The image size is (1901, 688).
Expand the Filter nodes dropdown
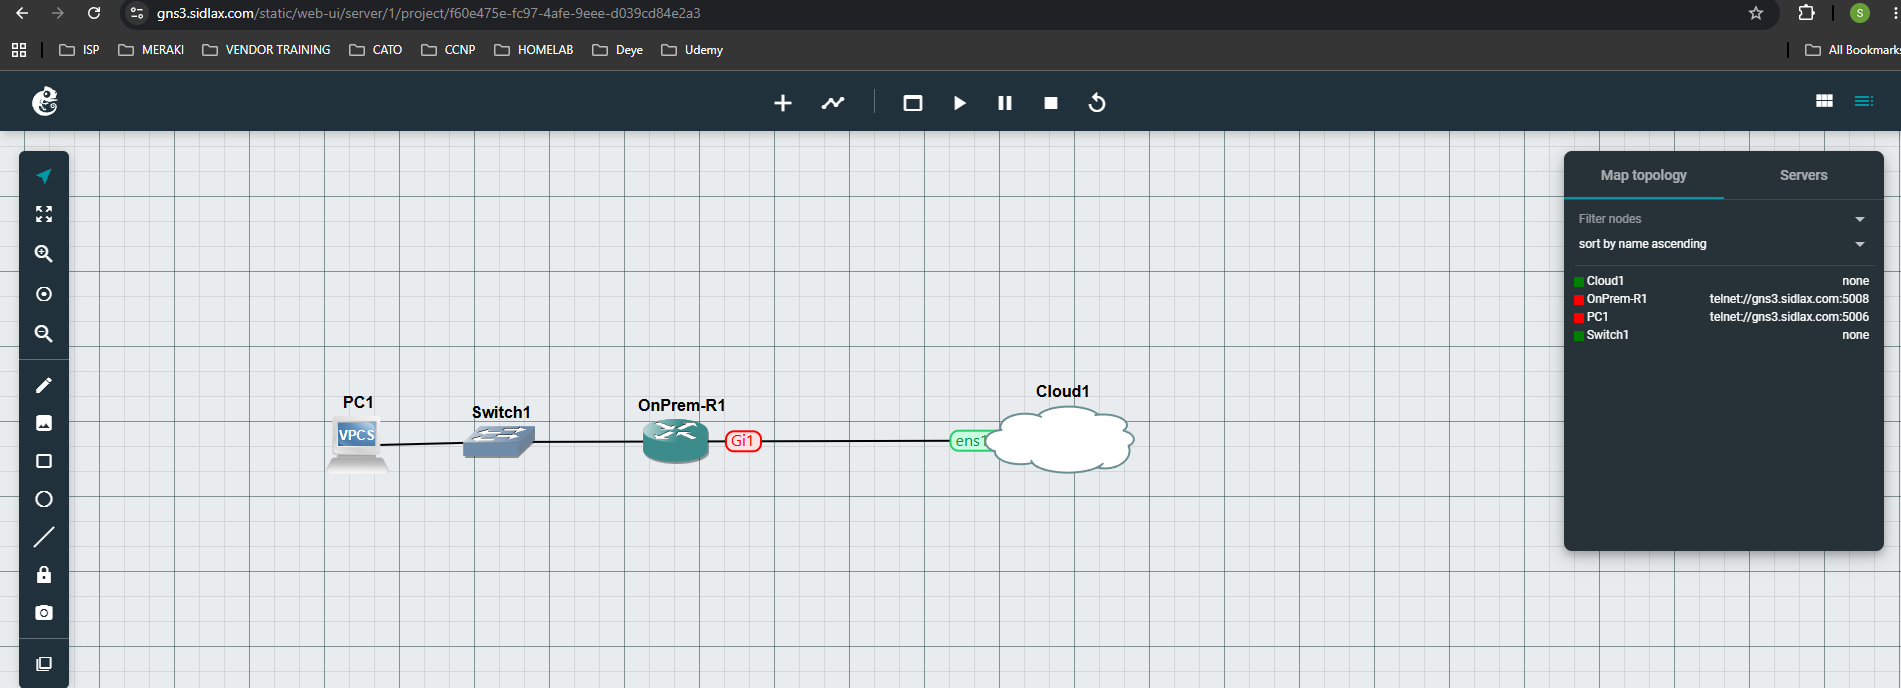pos(1722,219)
